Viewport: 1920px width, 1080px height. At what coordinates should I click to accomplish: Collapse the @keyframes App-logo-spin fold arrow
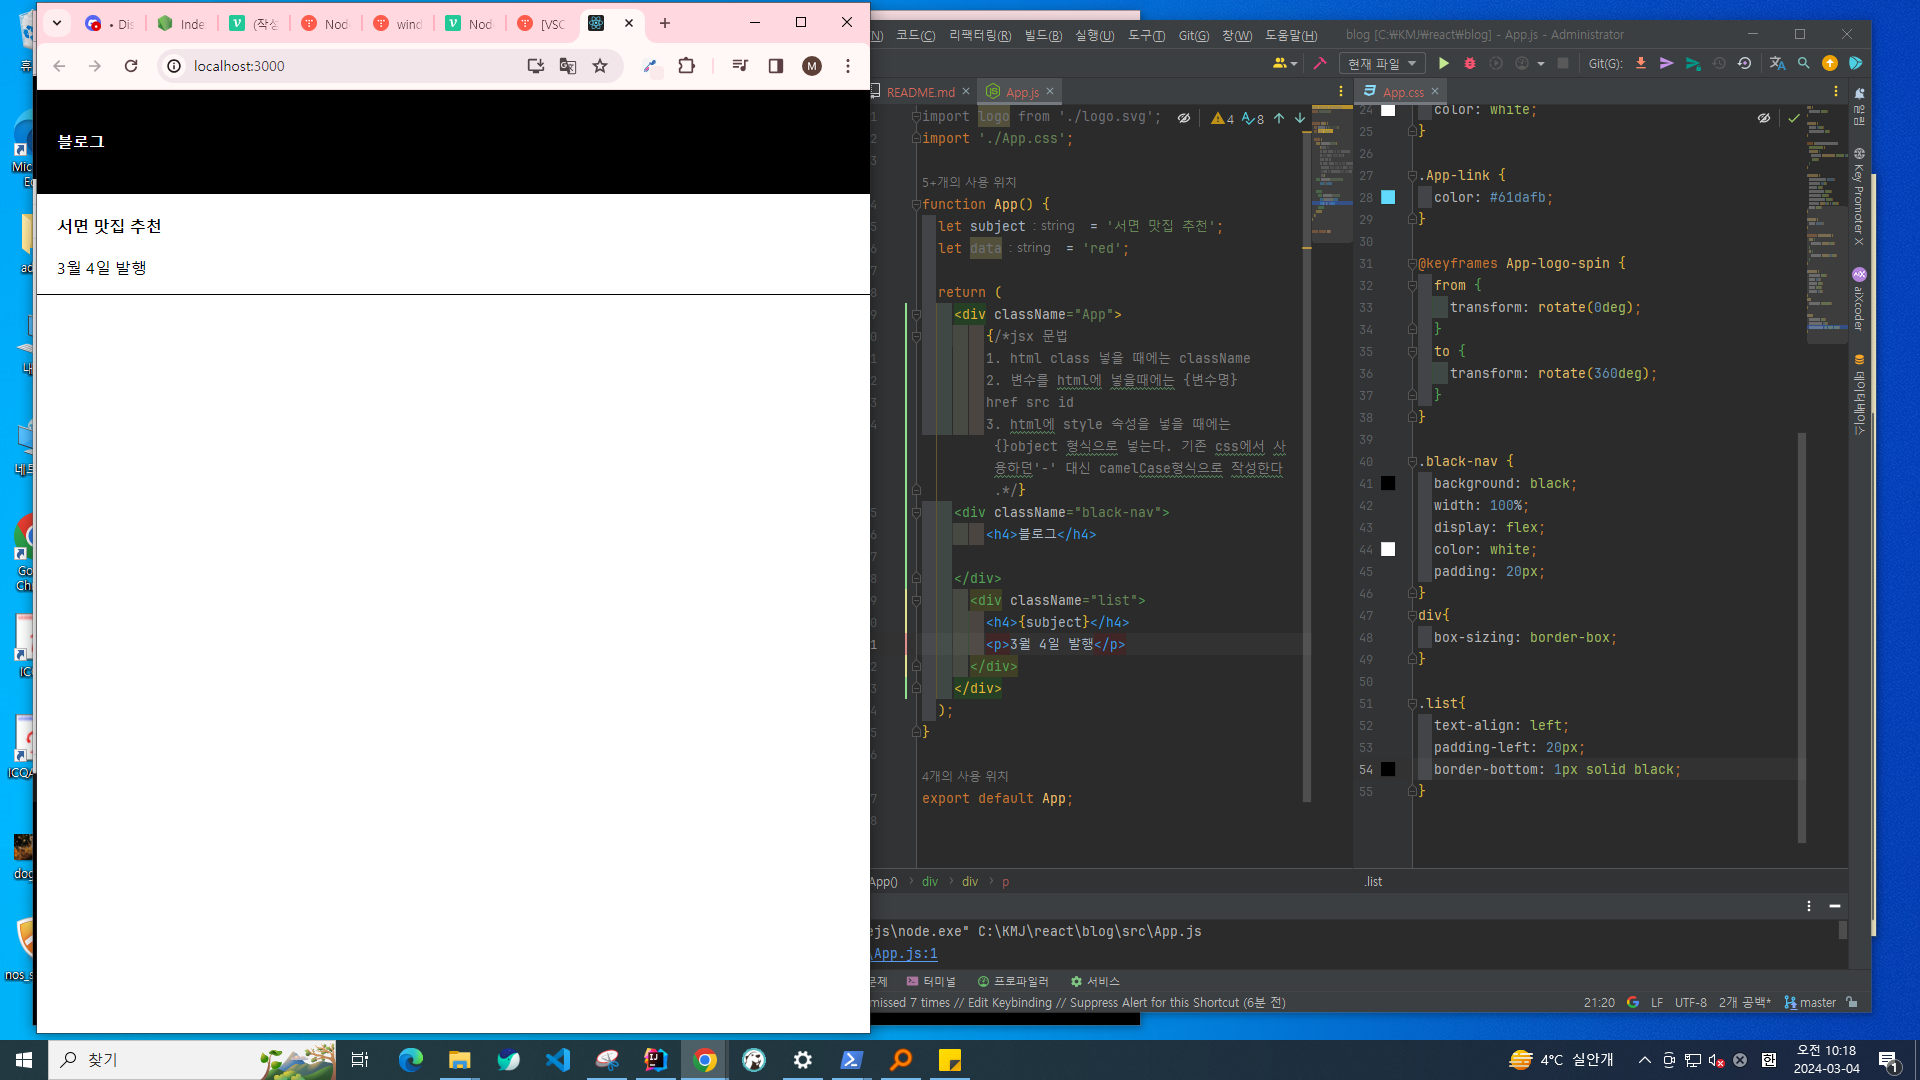pyautogui.click(x=1412, y=264)
